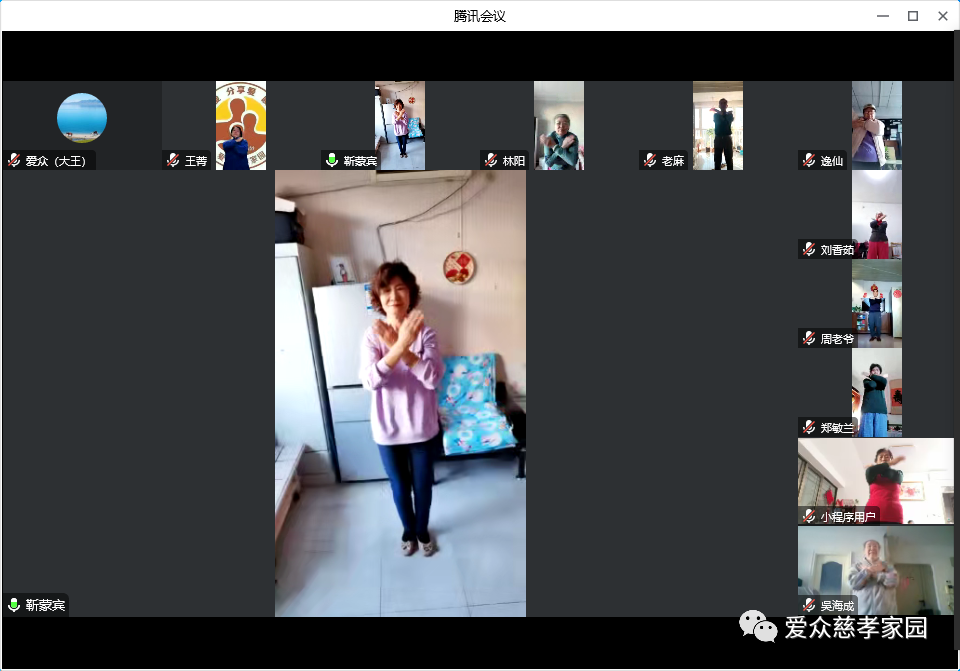This screenshot has height=671, width=960.
Task: Click the muted mic icon beside 林阳
Action: click(x=491, y=160)
